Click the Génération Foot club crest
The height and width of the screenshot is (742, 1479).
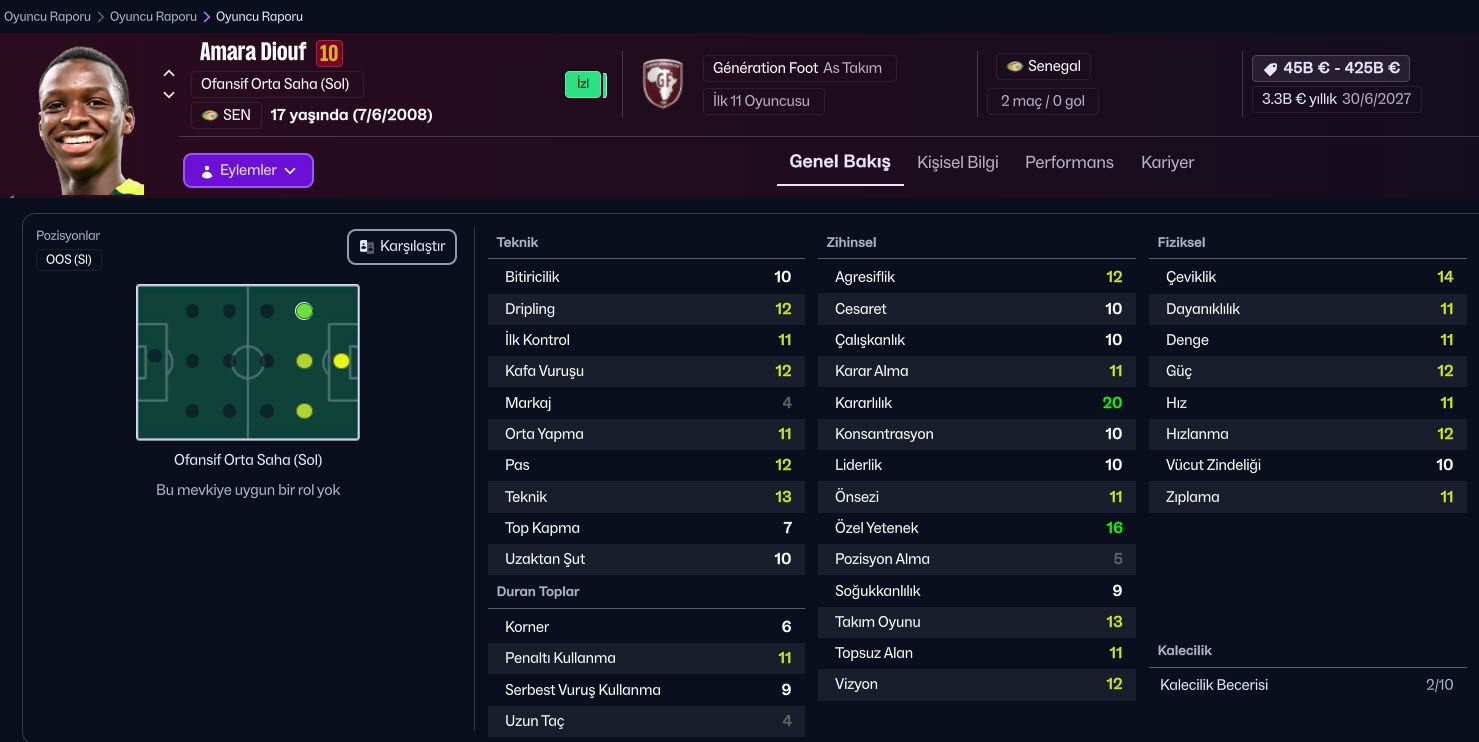pos(662,84)
